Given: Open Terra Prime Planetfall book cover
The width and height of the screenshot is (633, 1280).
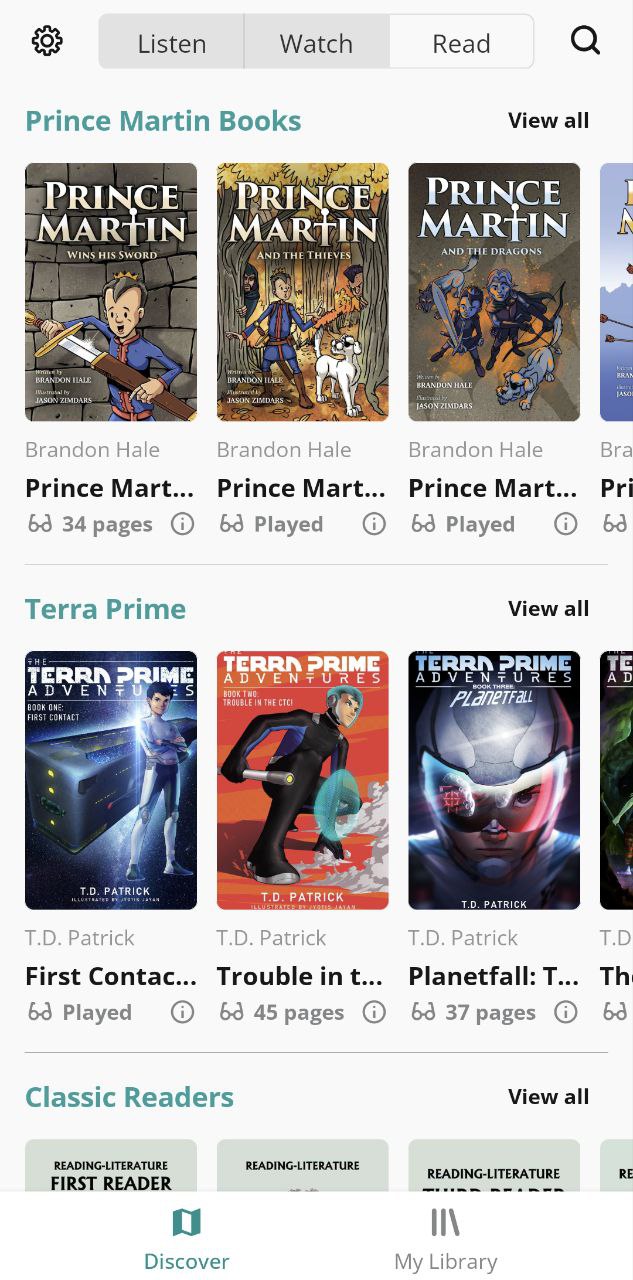Looking at the screenshot, I should 494,780.
